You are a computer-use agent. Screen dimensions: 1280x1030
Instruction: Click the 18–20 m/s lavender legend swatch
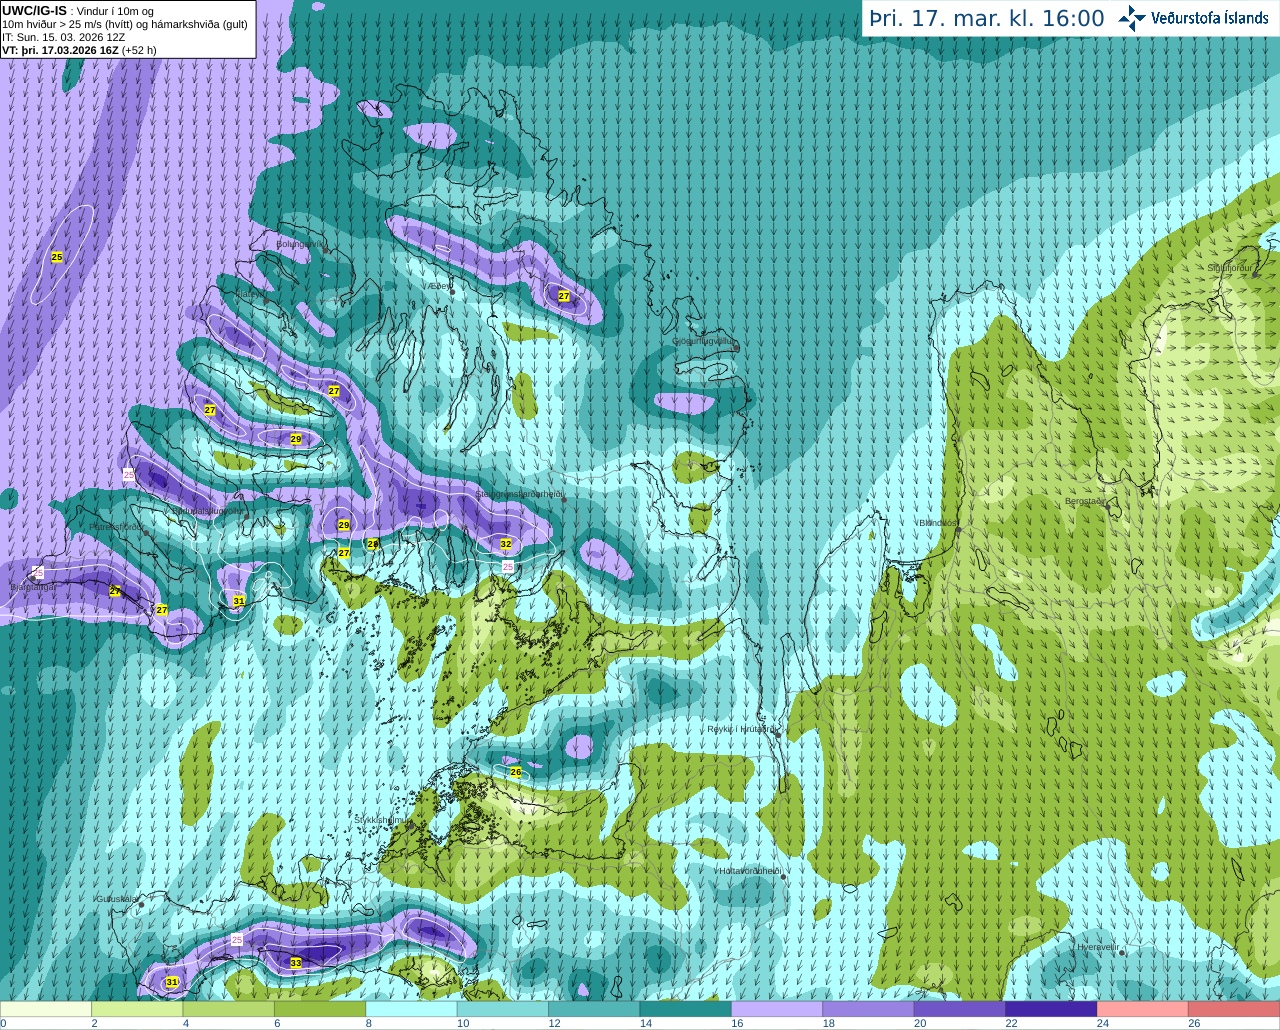pyautogui.click(x=868, y=1009)
